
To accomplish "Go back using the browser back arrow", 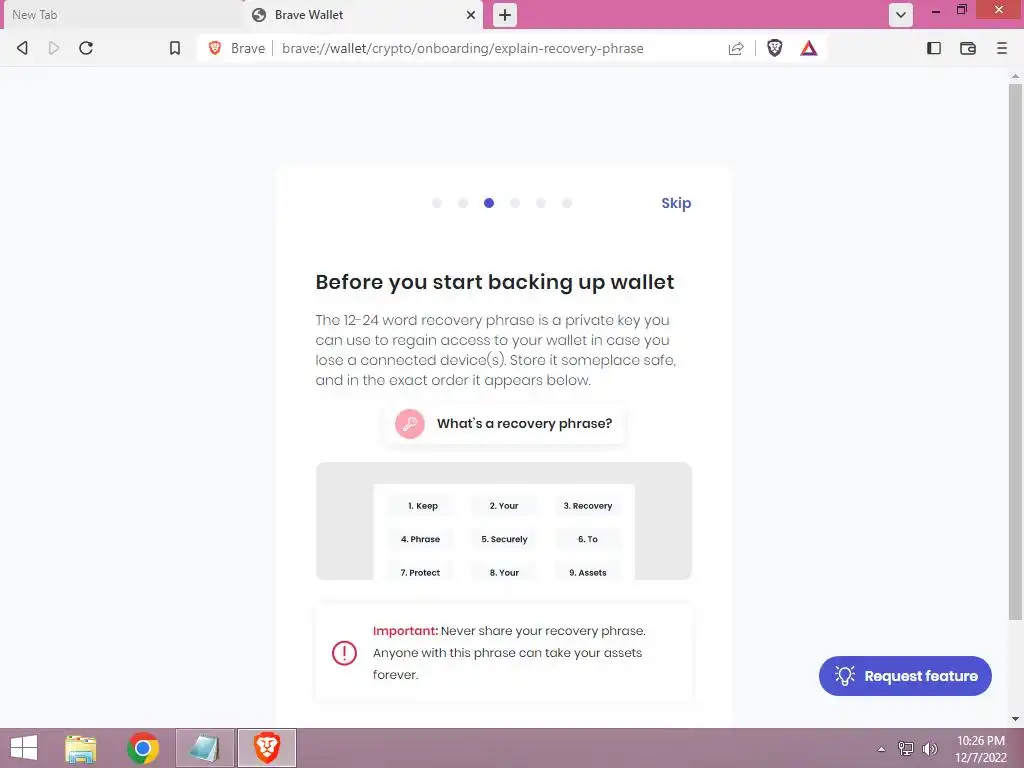I will tap(22, 48).
